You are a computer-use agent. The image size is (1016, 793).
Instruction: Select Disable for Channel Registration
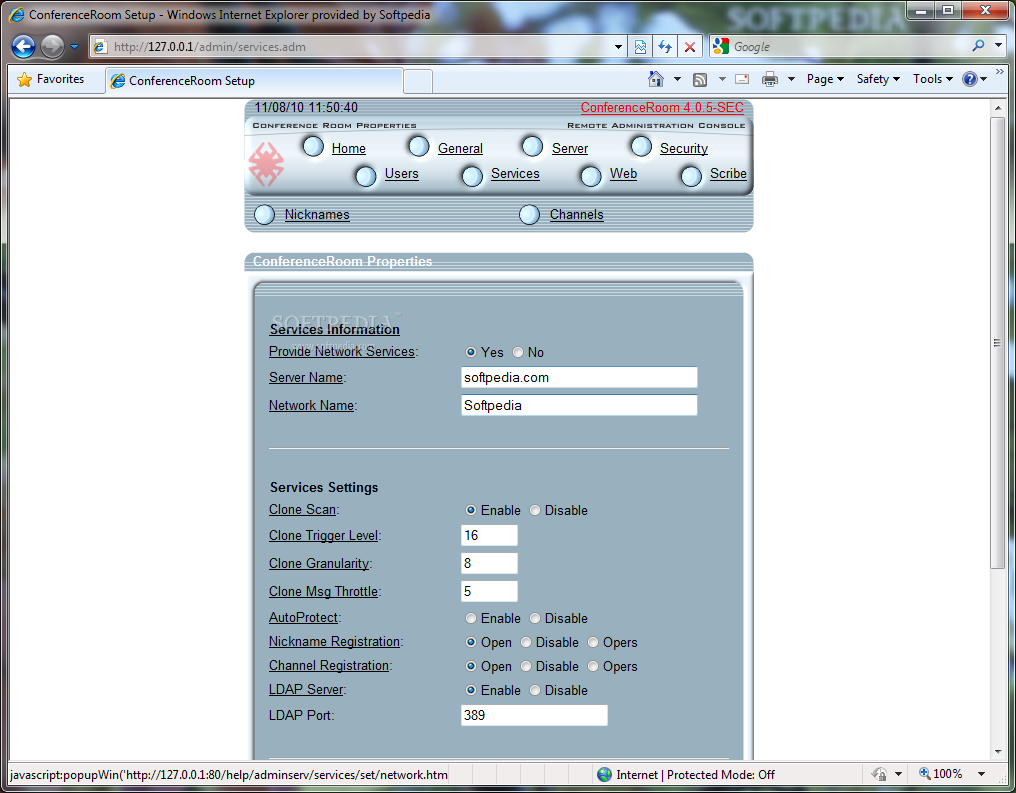(526, 667)
